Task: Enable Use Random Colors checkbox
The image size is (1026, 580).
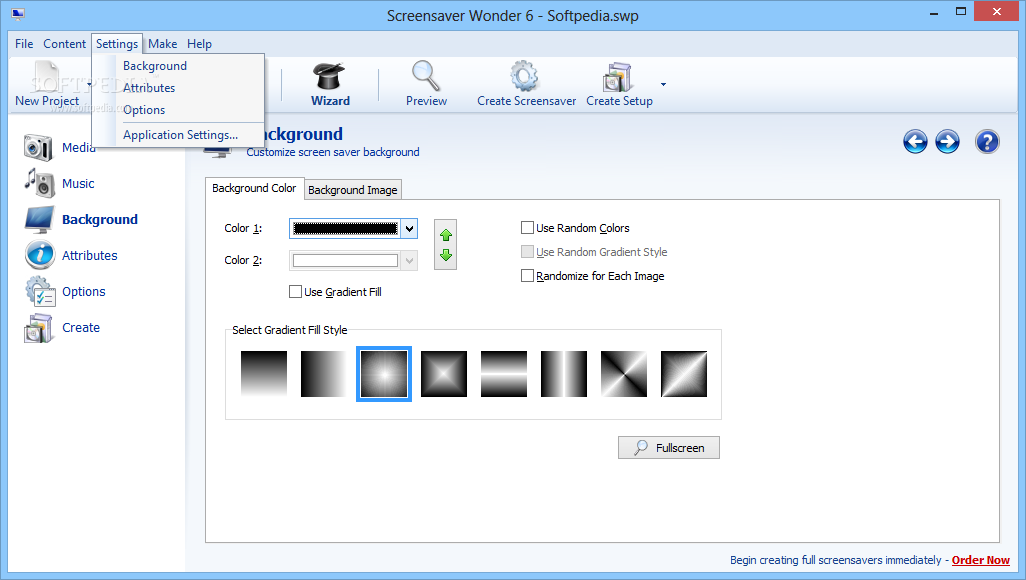Action: tap(527, 227)
